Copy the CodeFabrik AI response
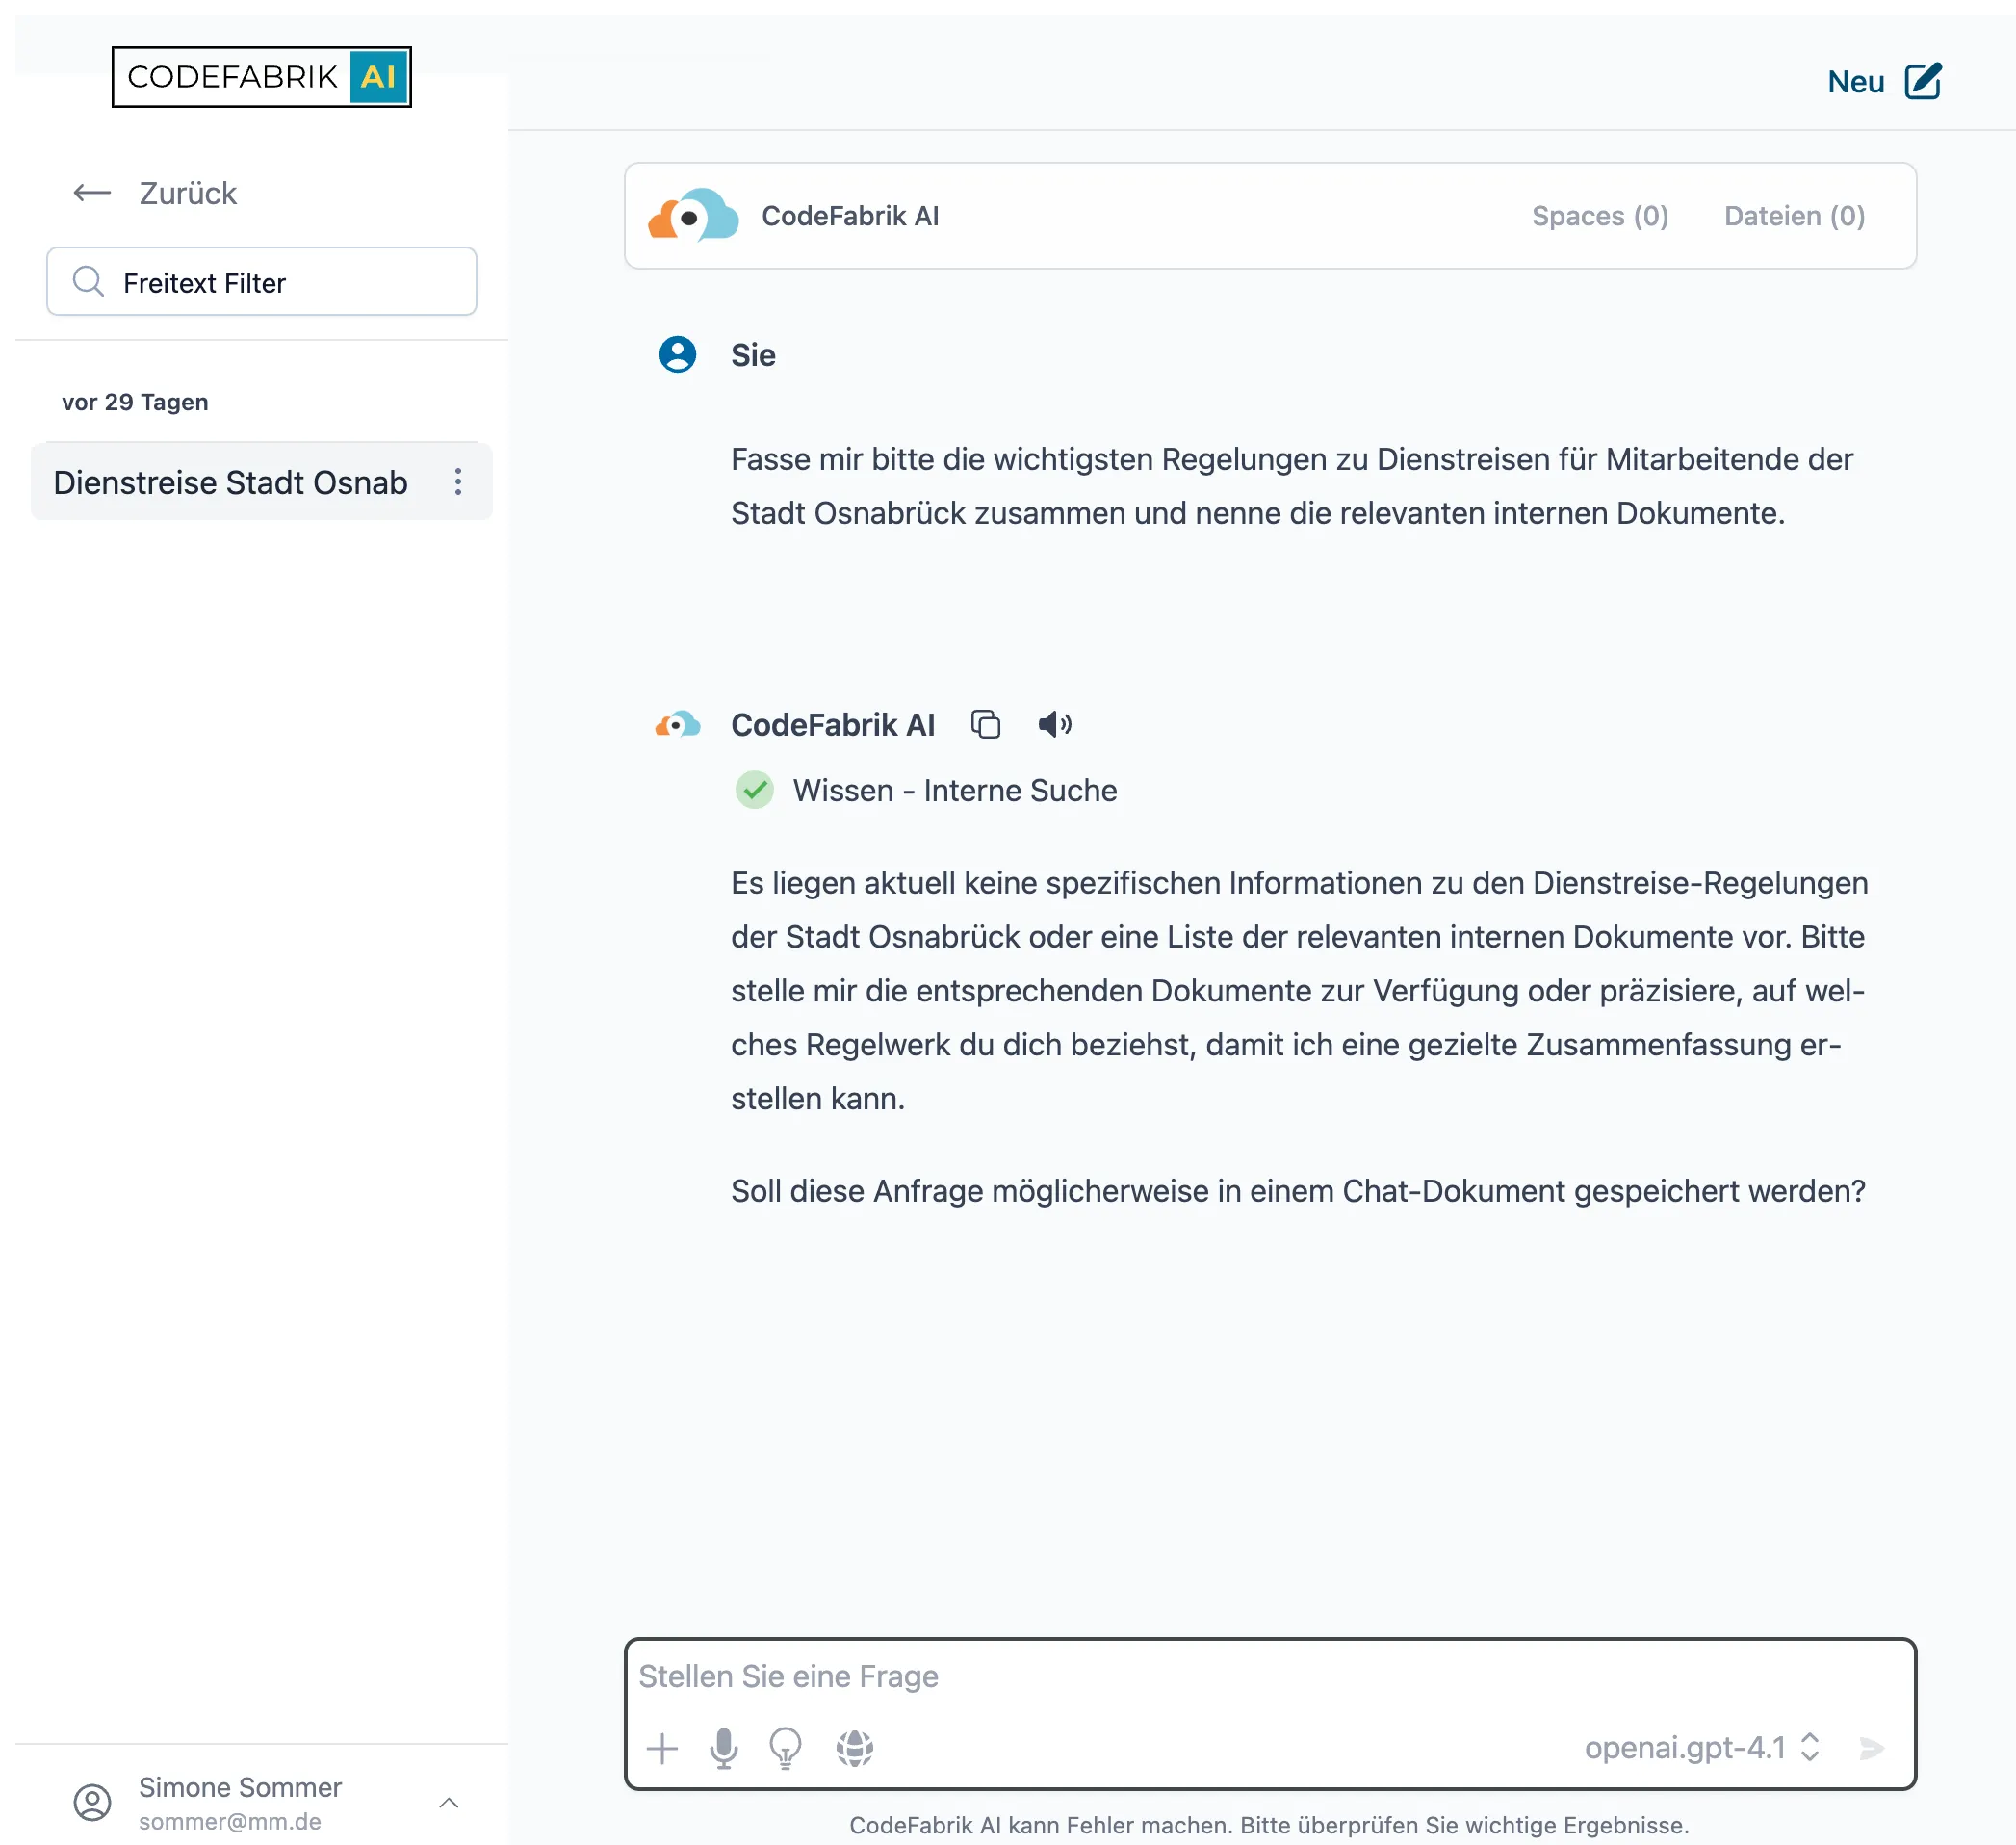The width and height of the screenshot is (2016, 1845). (985, 724)
